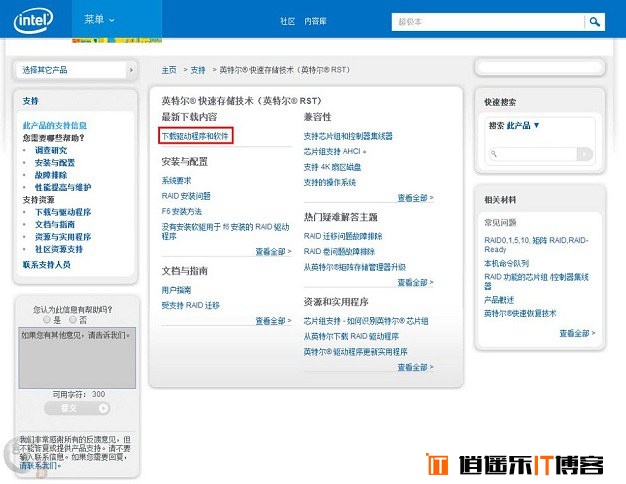Open 没有安装软驱用于 f6 安装的 RAID 驱动程序 link
This screenshot has width=626, height=484.
coord(225,232)
